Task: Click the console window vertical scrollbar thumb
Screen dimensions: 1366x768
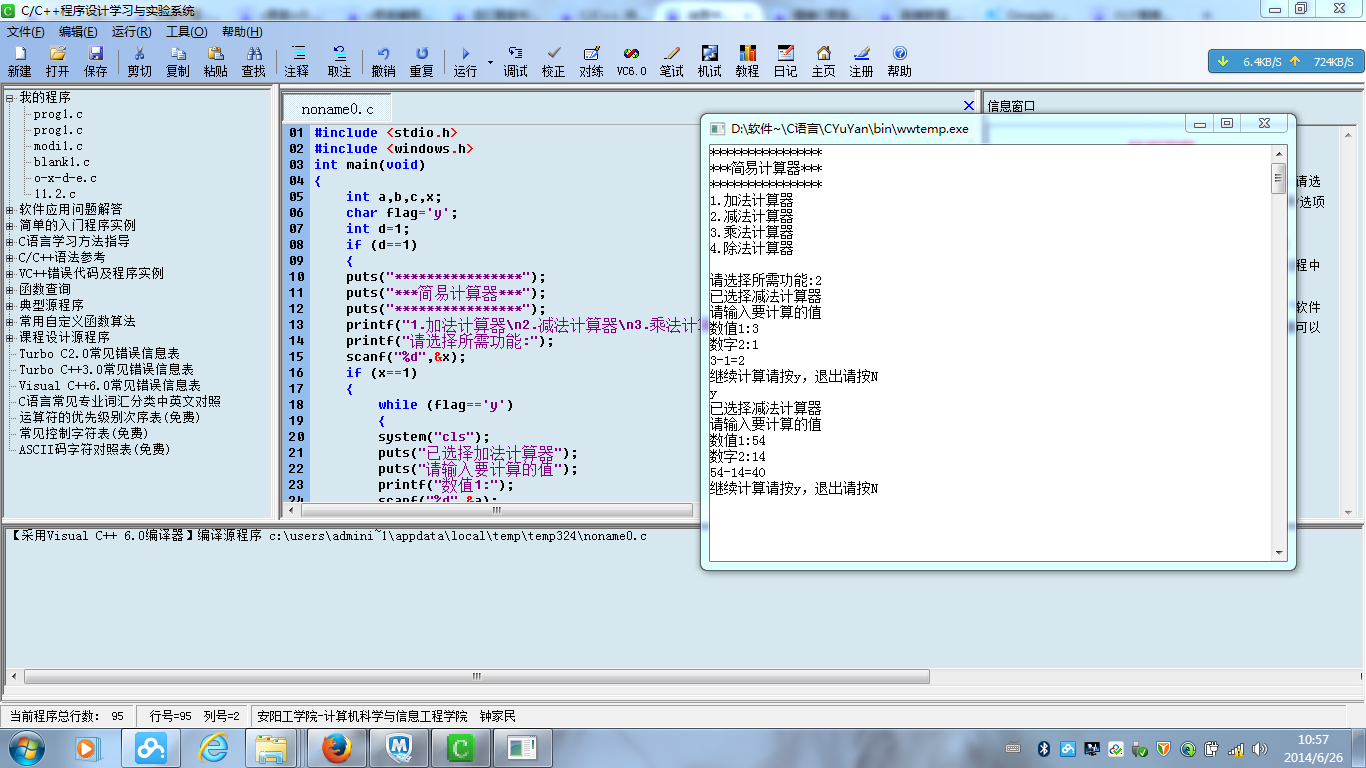Action: tap(1278, 178)
